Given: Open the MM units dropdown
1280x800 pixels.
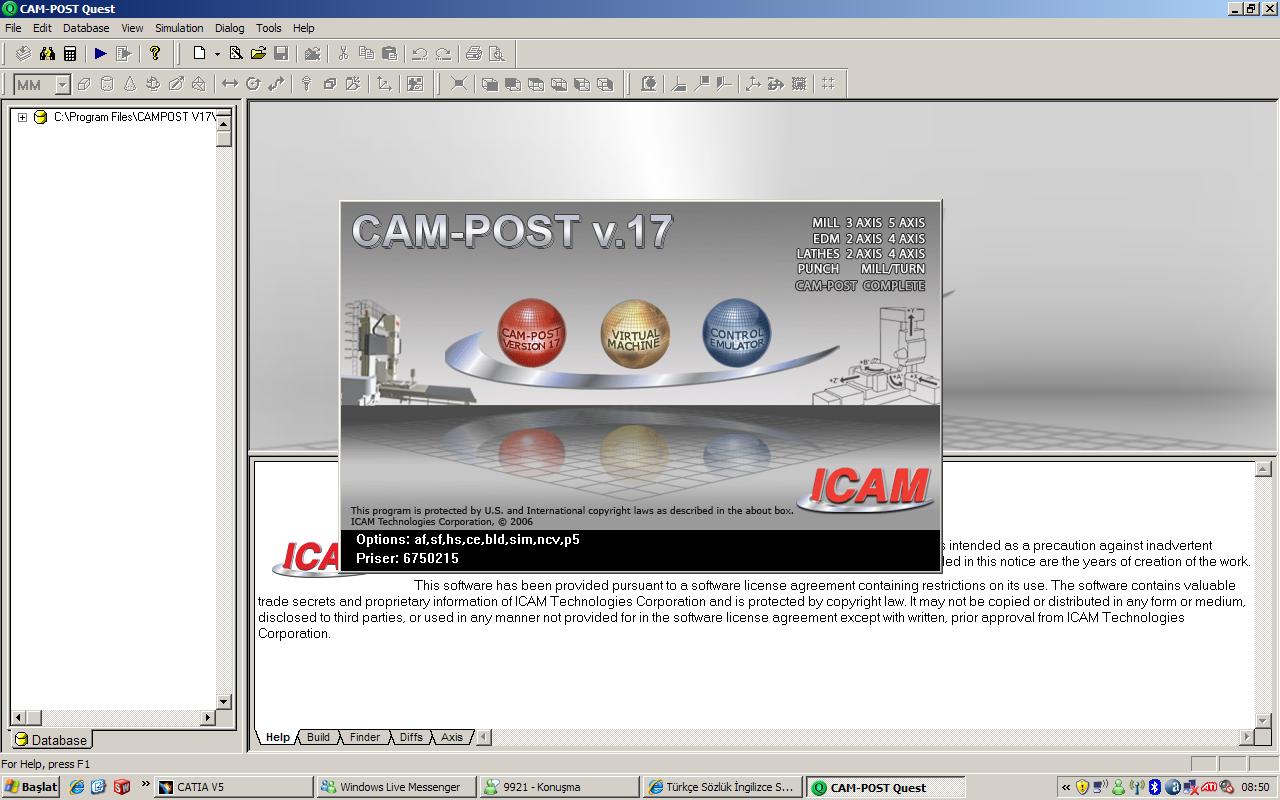Looking at the screenshot, I should 61,85.
